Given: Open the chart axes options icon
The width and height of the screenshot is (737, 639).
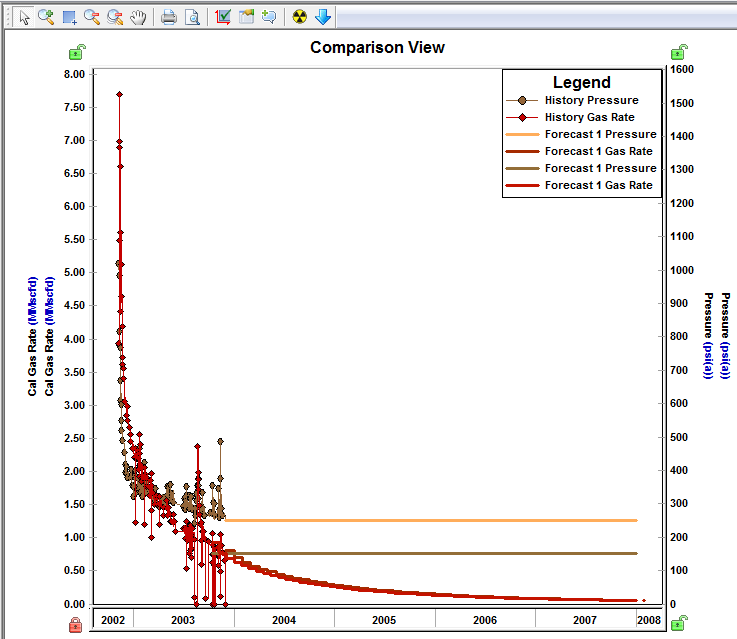Looking at the screenshot, I should (223, 16).
